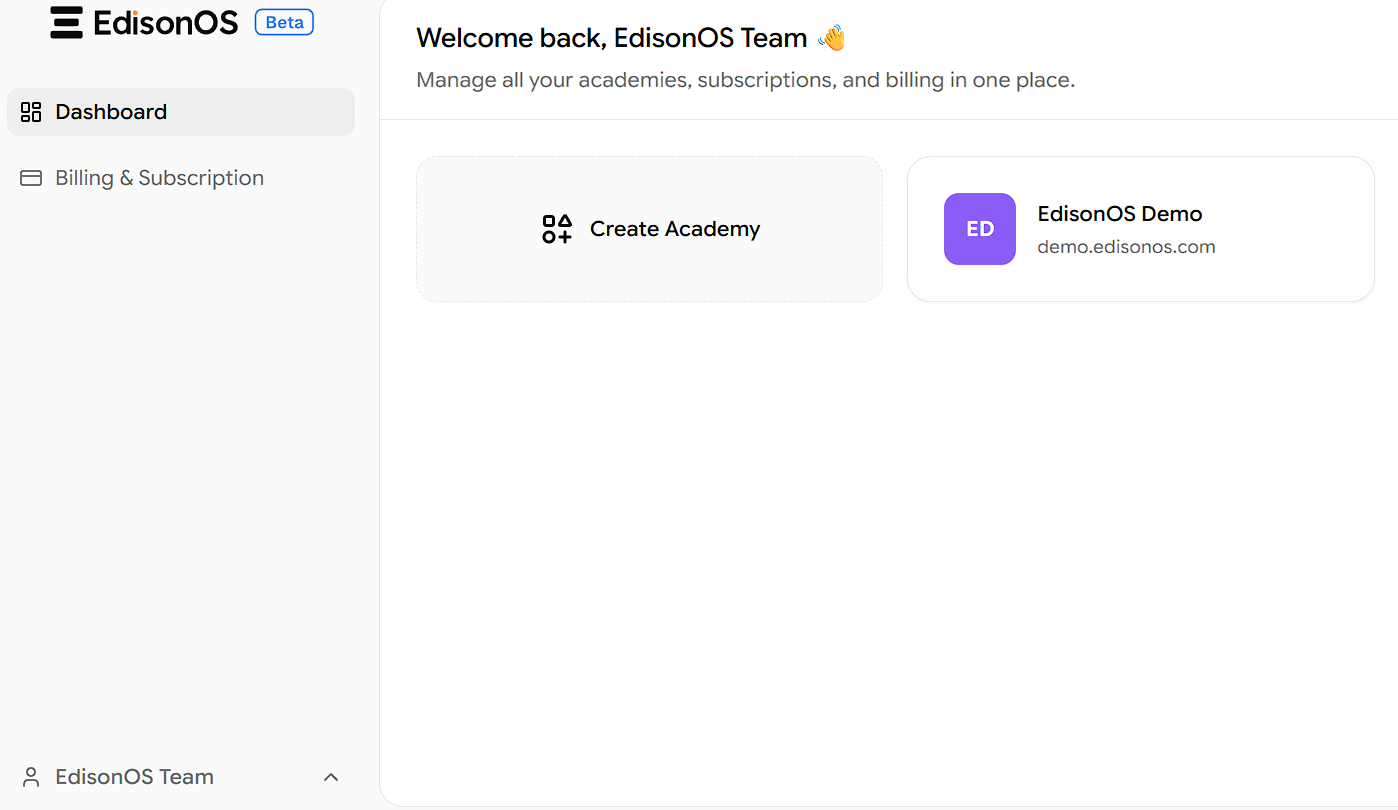Click the Create Academy shapes-plus icon

tap(557, 229)
